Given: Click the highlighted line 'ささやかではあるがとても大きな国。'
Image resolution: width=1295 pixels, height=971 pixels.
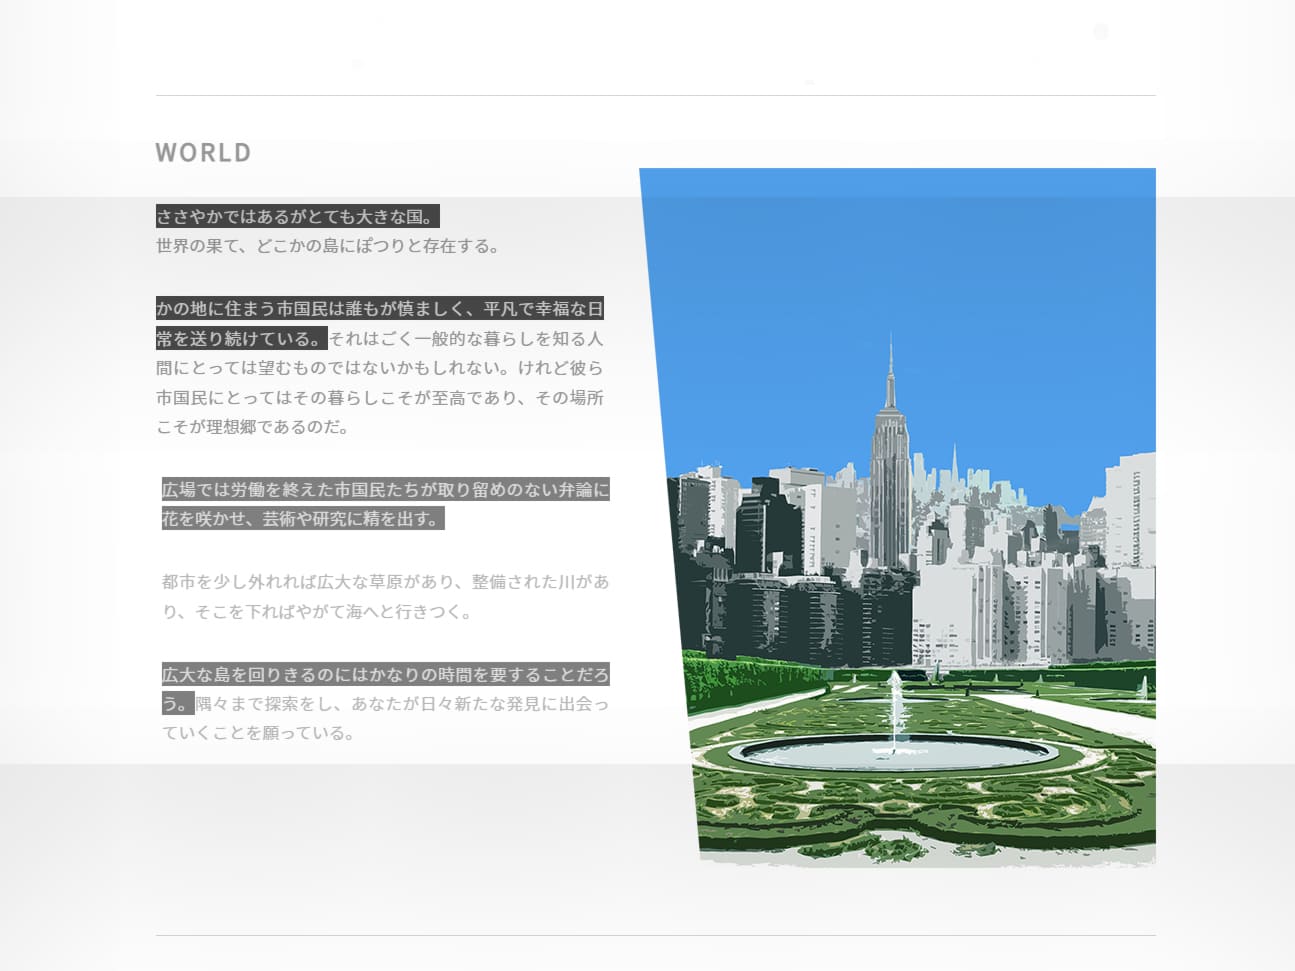Looking at the screenshot, I should point(297,216).
